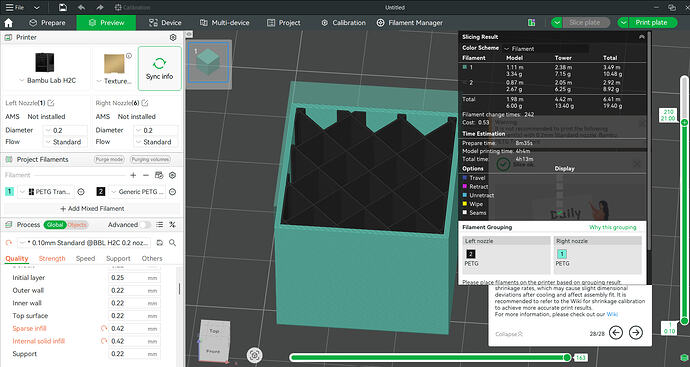Remove a filament with the minus icon

[146, 175]
